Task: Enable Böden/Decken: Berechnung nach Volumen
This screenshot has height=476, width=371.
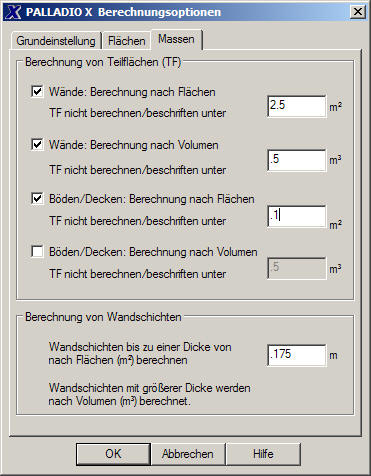Action: click(37, 251)
